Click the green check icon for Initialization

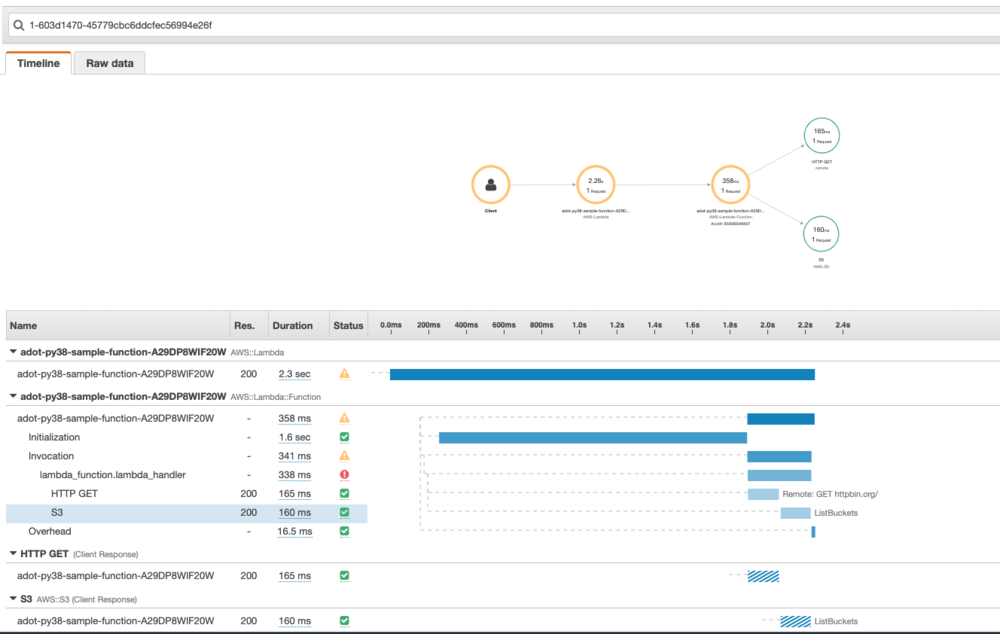point(344,437)
